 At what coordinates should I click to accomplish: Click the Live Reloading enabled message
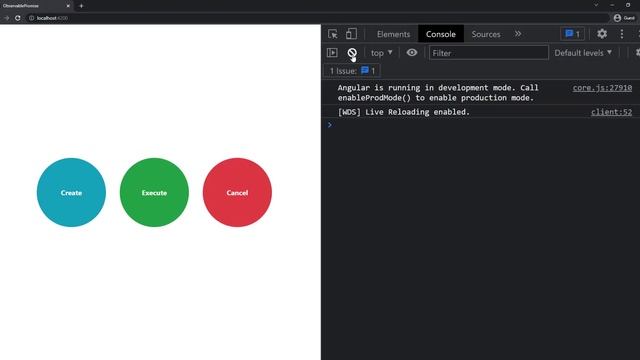tap(404, 112)
